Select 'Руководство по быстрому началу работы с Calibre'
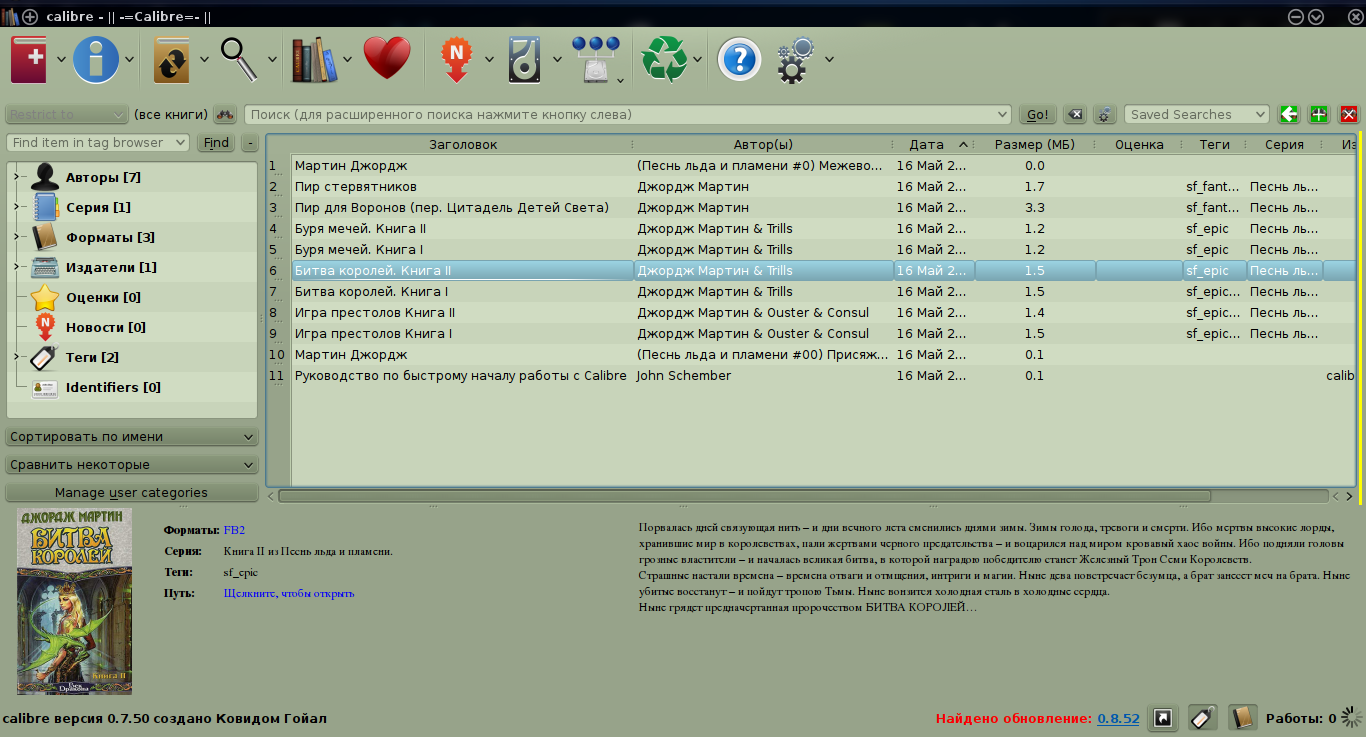Screen dimensions: 1366x737 [x=460, y=376]
